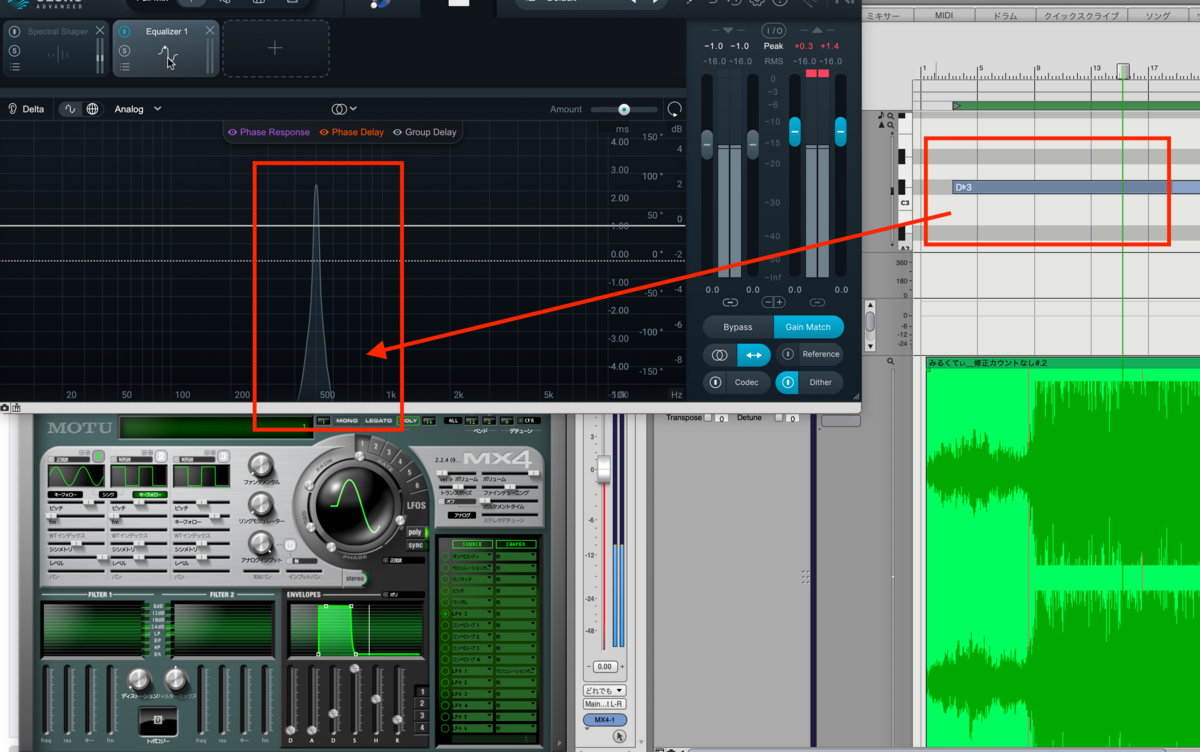Turn the アナログインプット knob
Image resolution: width=1200 pixels, height=752 pixels.
[x=261, y=543]
